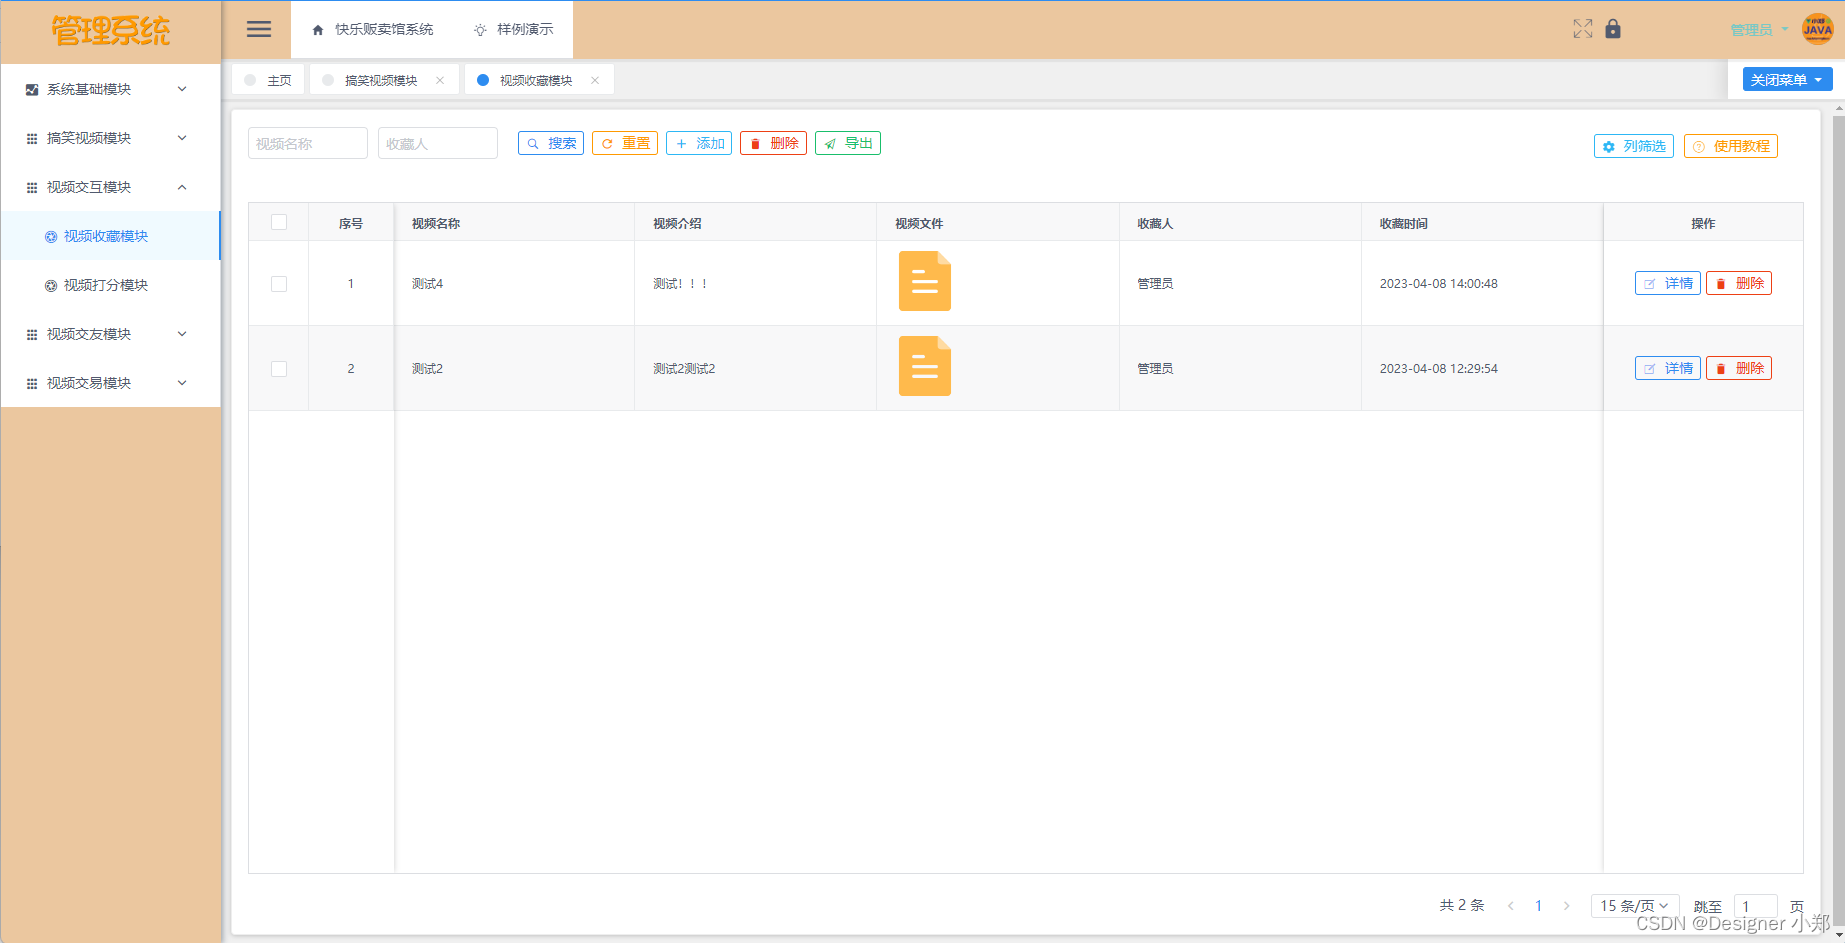The width and height of the screenshot is (1845, 943).
Task: Click the 系统基础模块 chart icon
Action: coord(32,89)
